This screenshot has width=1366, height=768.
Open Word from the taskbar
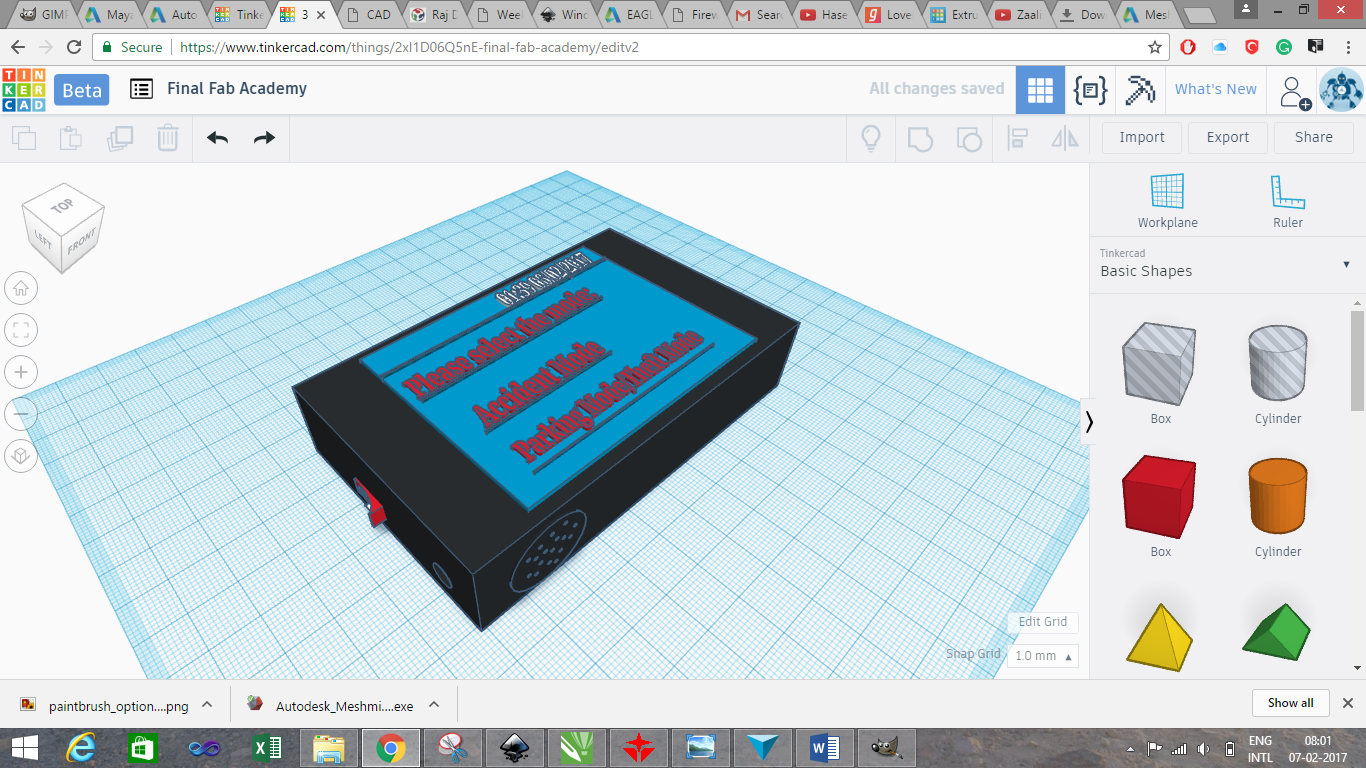point(824,748)
